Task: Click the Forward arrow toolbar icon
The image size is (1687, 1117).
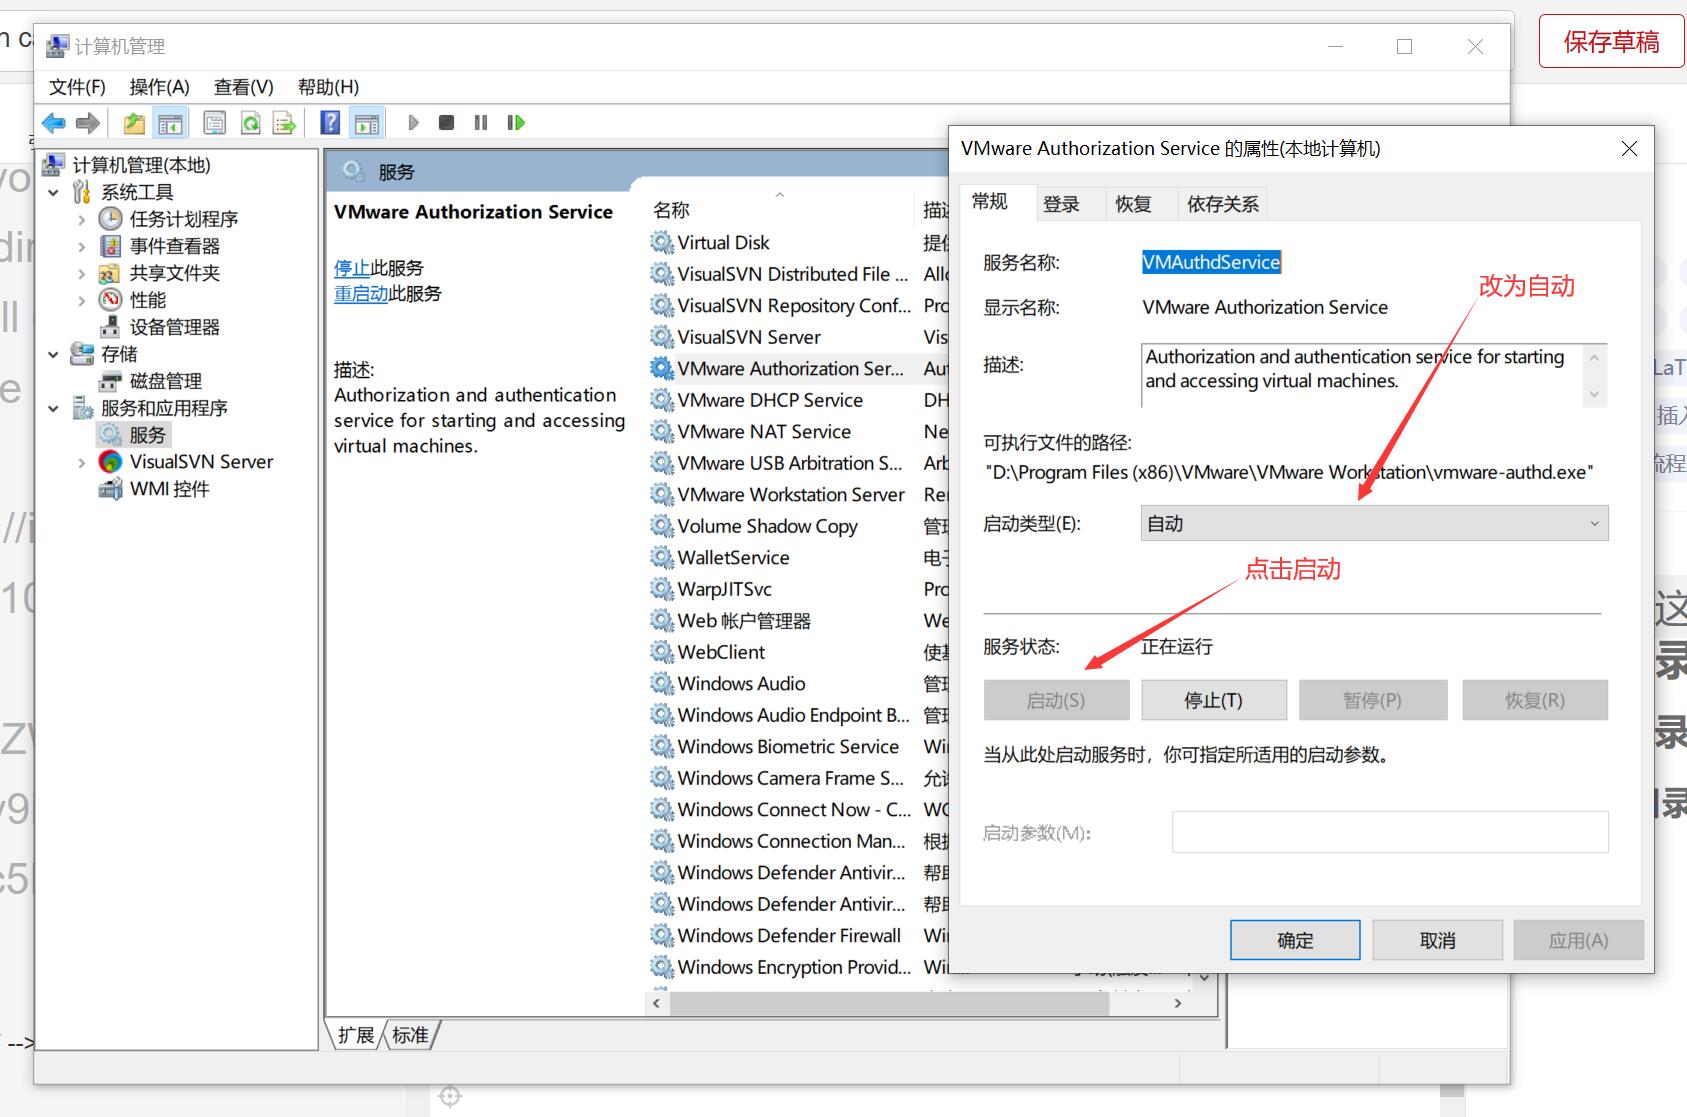Action: tap(88, 123)
